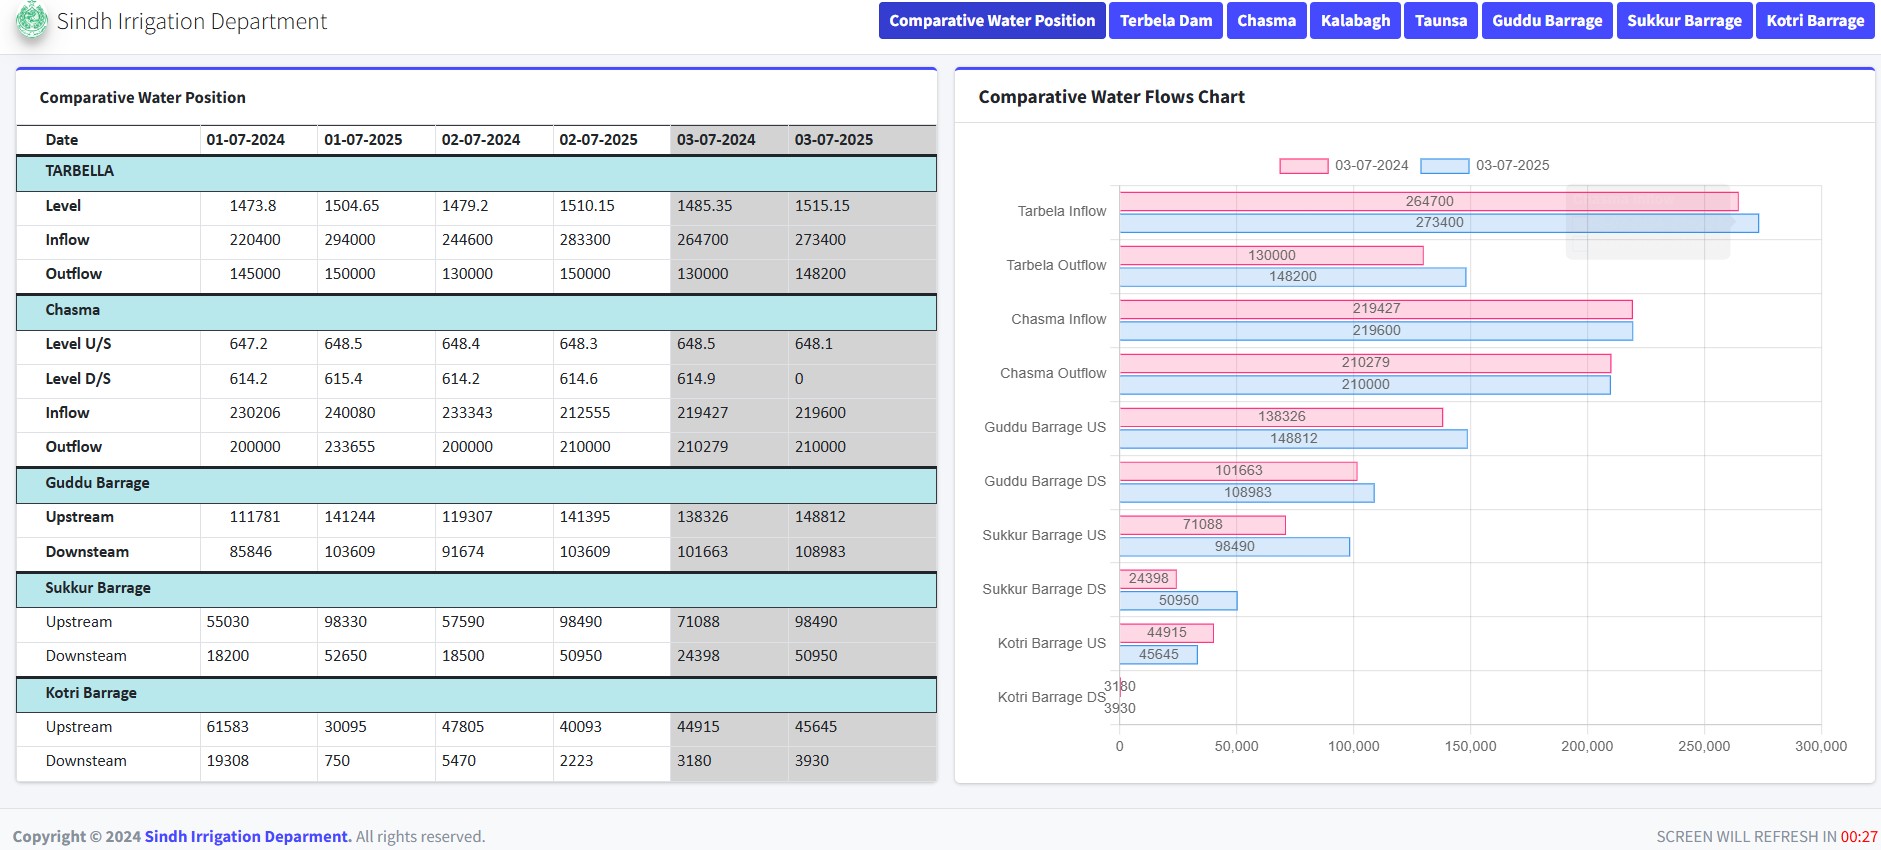The height and width of the screenshot is (850, 1881).
Task: Click the TARBELLA section header row
Action: 476,172
